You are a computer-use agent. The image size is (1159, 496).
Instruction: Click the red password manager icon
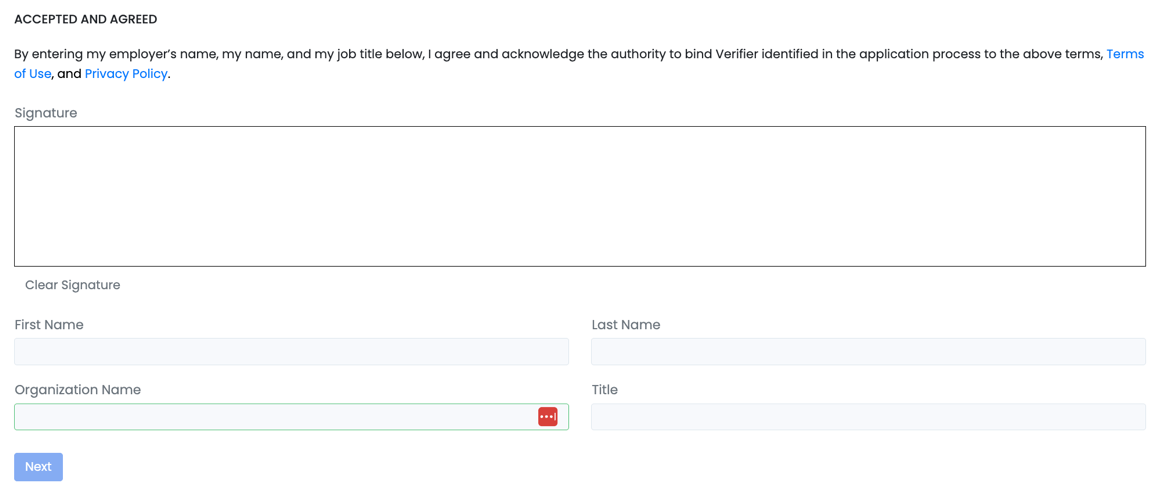click(547, 417)
